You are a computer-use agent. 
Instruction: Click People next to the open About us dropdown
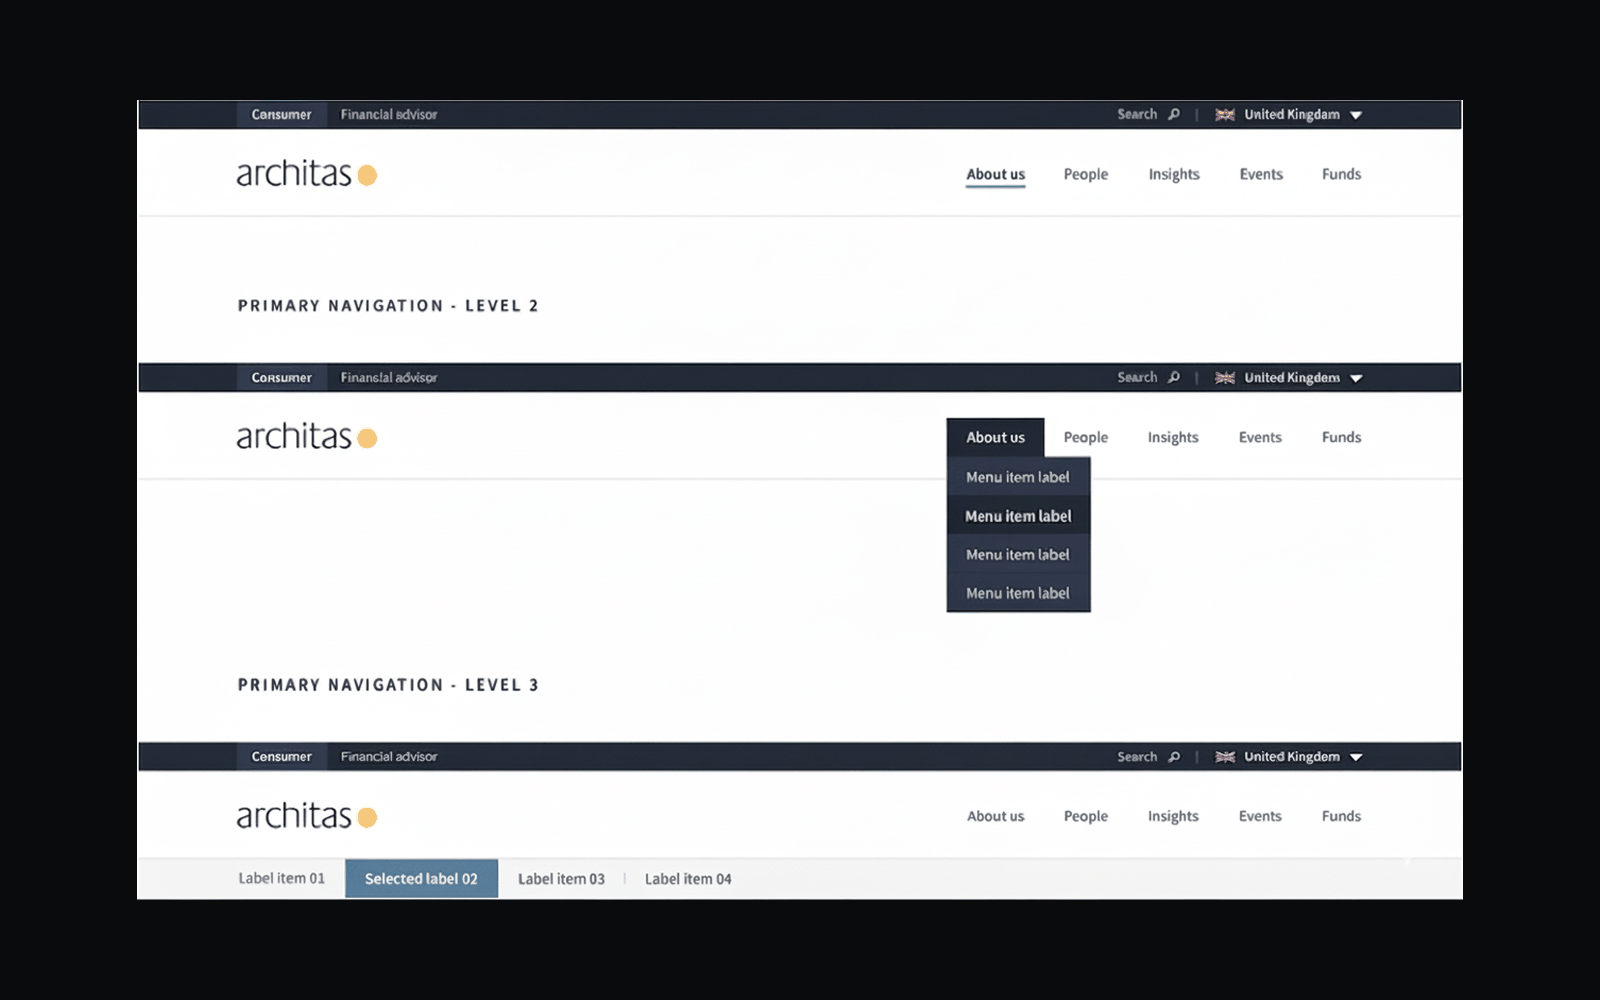[1086, 437]
